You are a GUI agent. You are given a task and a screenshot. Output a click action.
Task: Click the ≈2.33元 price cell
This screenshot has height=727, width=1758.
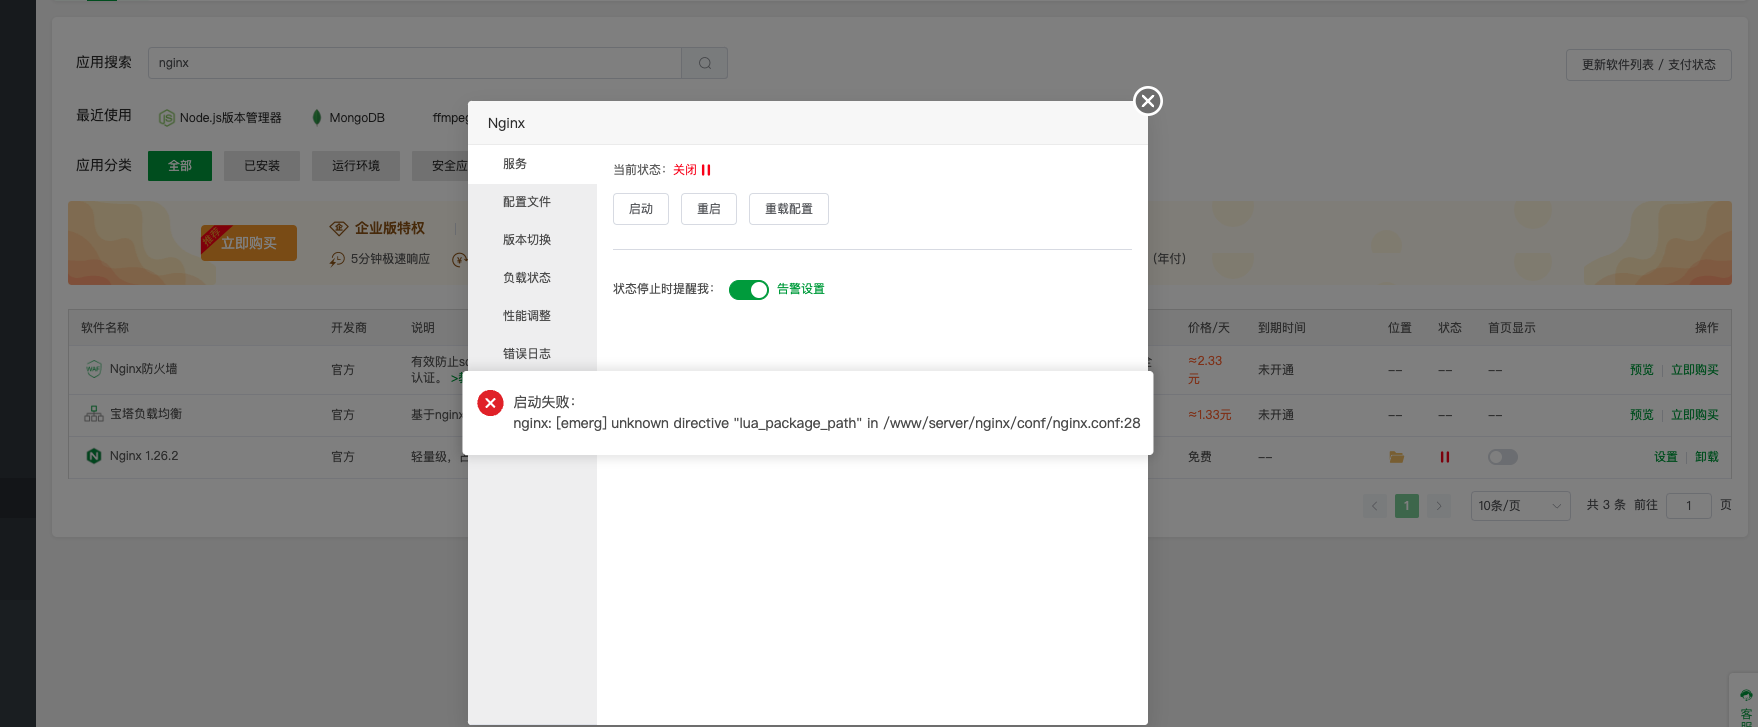pos(1205,370)
